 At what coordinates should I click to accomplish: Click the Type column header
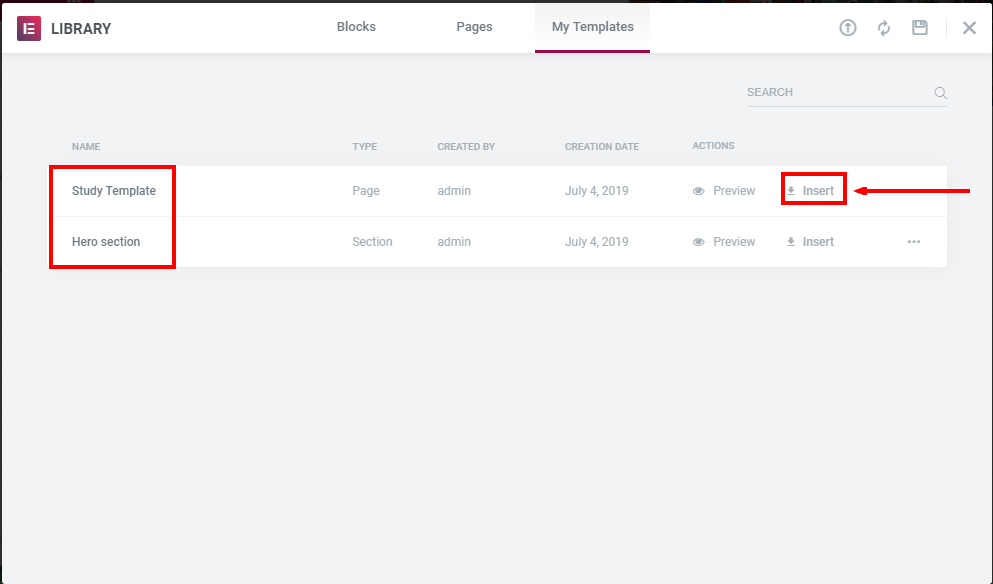(364, 146)
